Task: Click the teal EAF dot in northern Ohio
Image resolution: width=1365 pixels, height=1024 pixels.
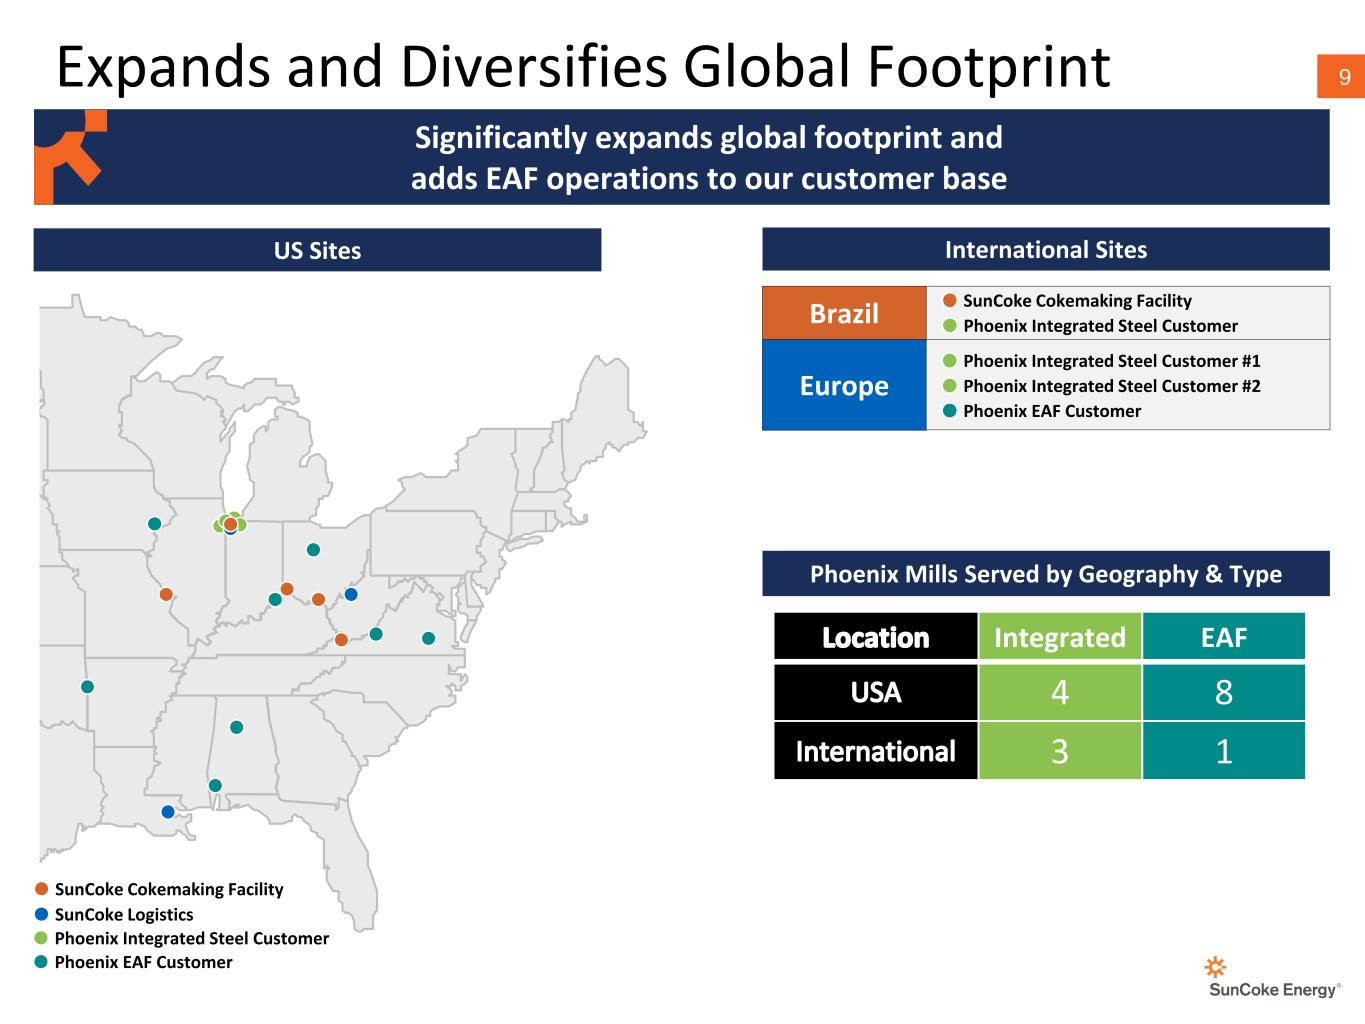Action: pos(313,550)
